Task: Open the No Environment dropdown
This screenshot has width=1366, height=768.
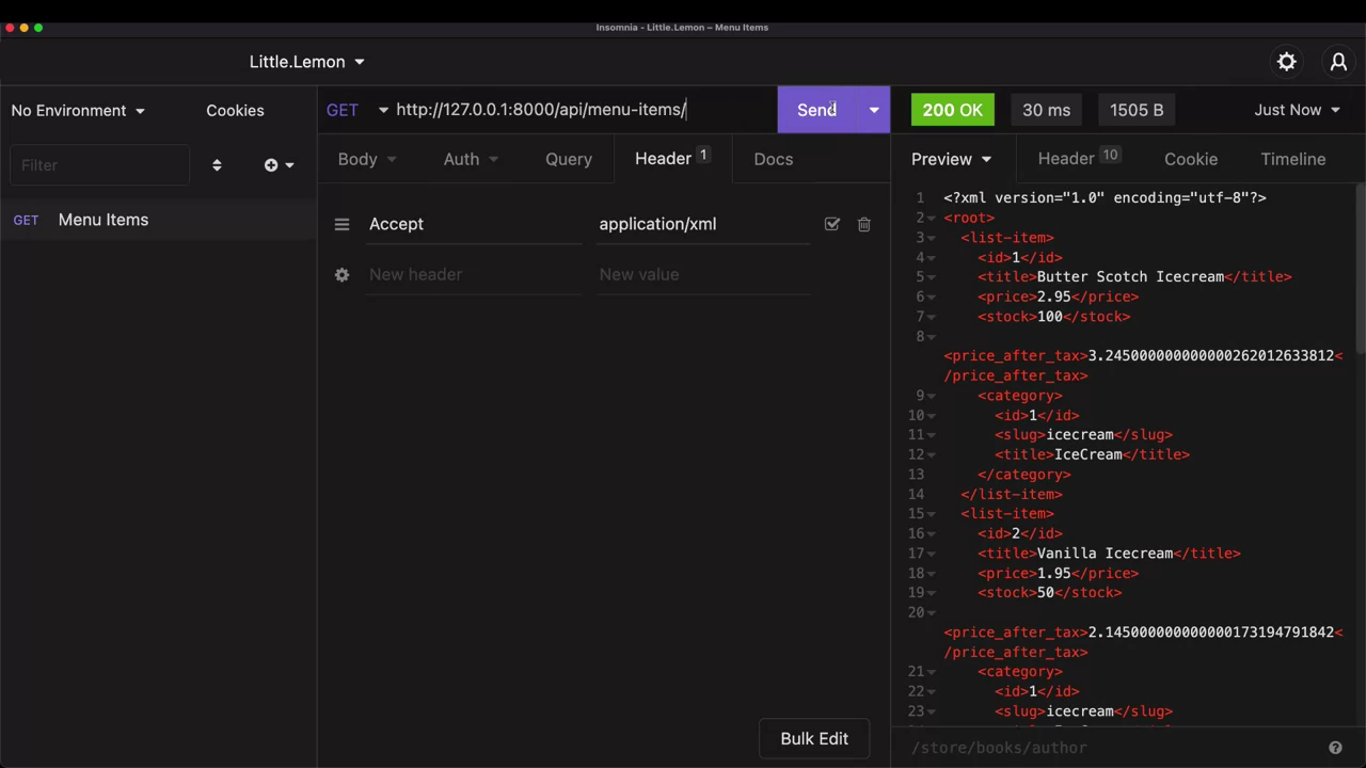Action: [78, 111]
